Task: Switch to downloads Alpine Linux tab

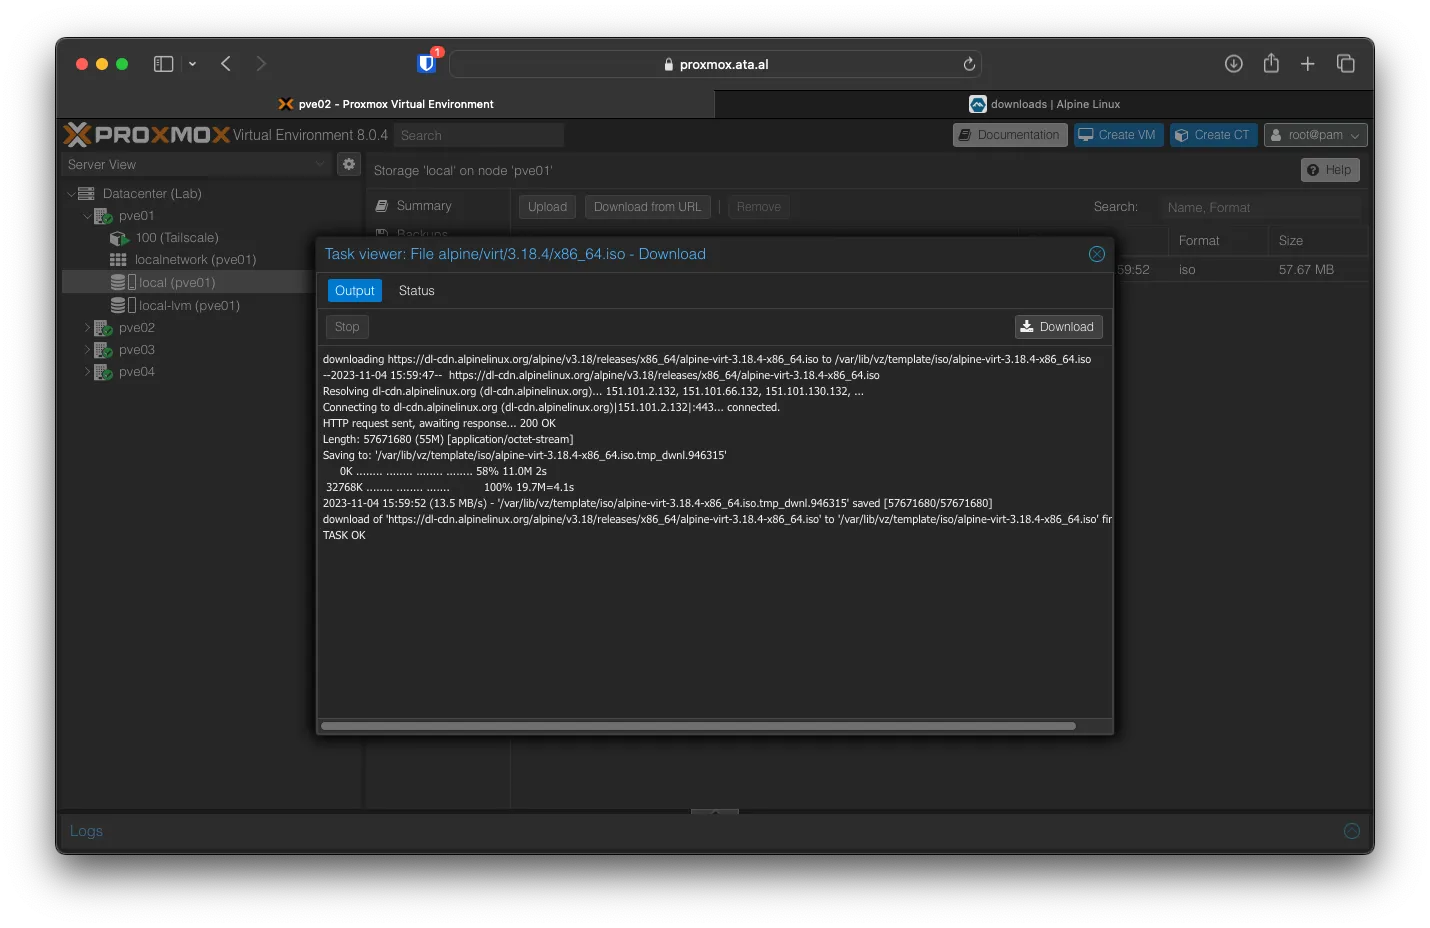Action: point(1044,104)
